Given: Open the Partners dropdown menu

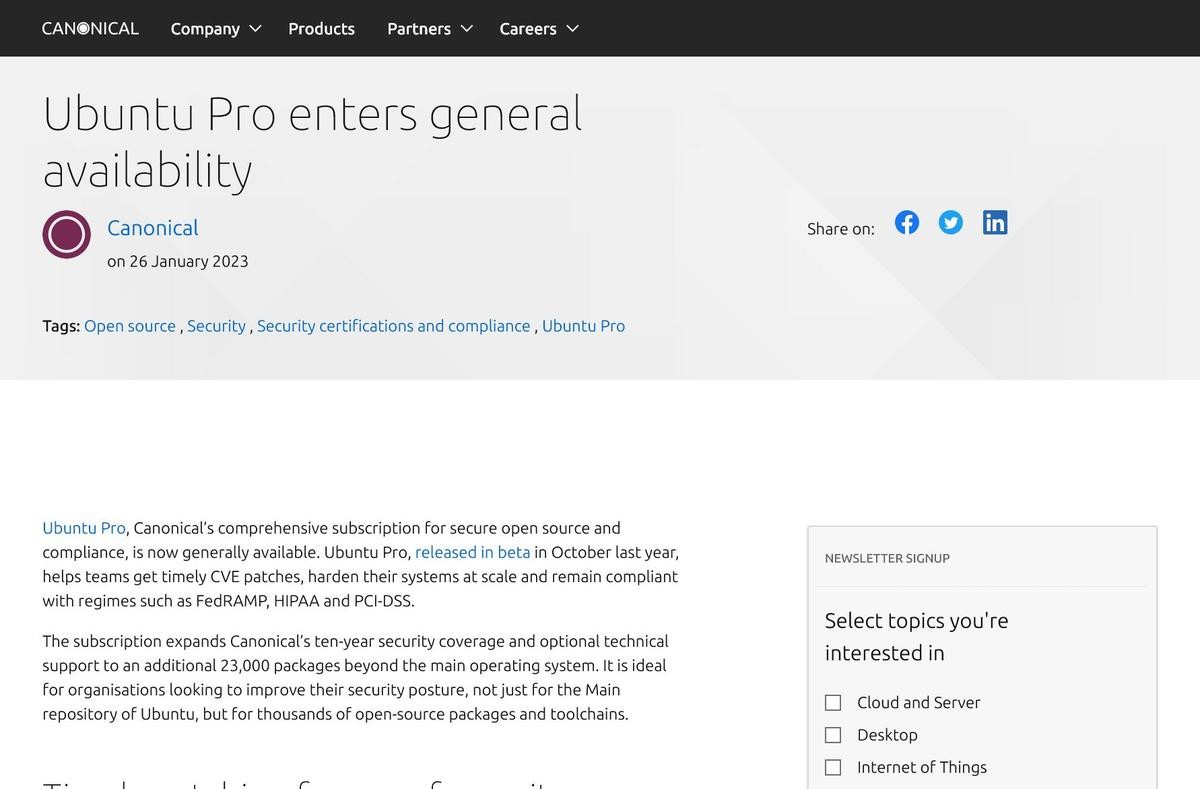Looking at the screenshot, I should point(430,28).
